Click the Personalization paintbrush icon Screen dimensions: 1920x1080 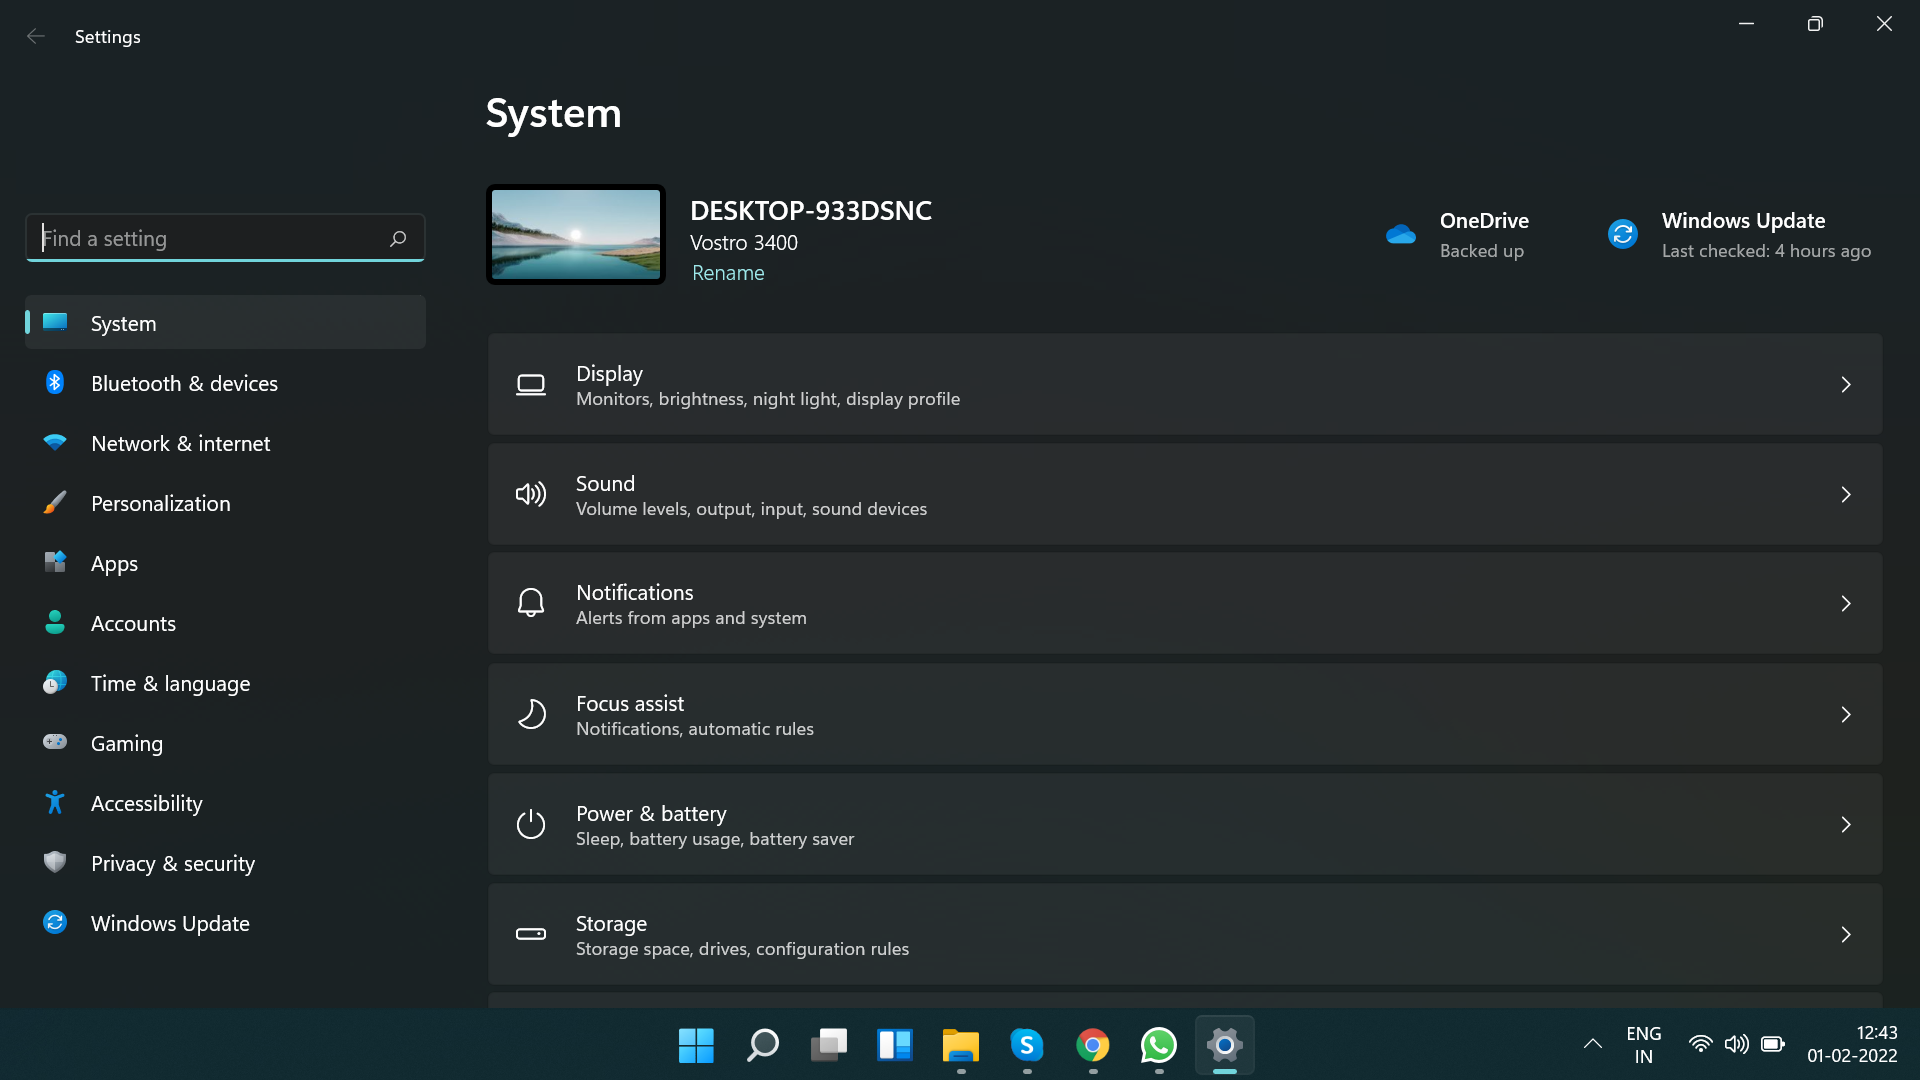click(x=55, y=503)
